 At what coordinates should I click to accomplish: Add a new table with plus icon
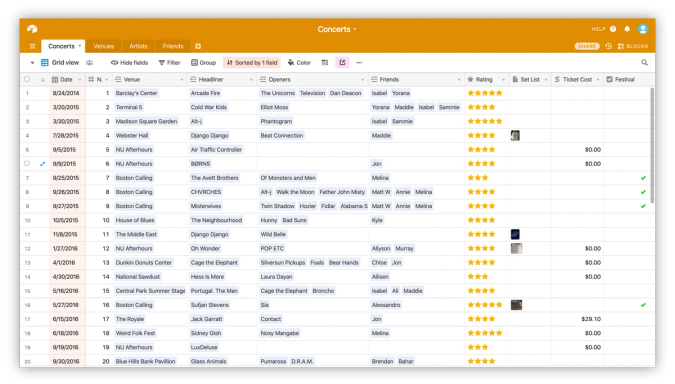(x=198, y=46)
